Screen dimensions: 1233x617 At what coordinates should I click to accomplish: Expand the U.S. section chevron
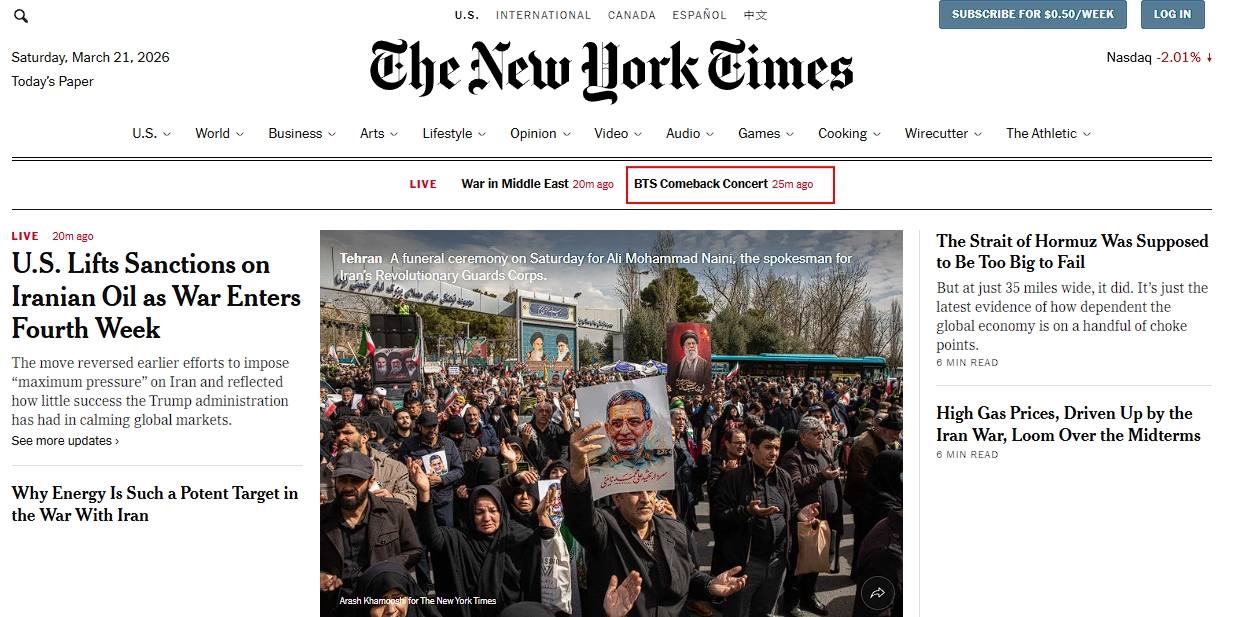(167, 134)
